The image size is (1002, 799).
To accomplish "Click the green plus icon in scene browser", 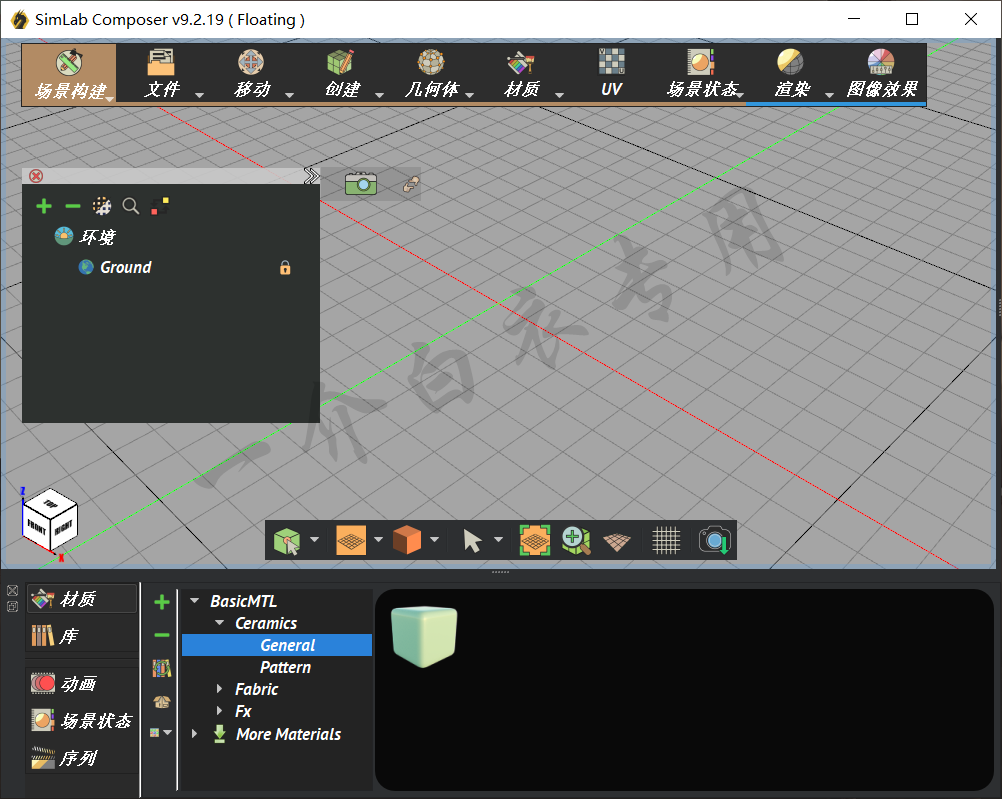I will [x=44, y=206].
